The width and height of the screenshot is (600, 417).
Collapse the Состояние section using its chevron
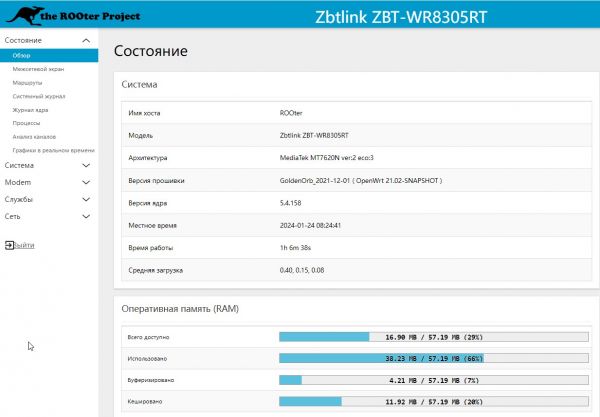coord(86,40)
